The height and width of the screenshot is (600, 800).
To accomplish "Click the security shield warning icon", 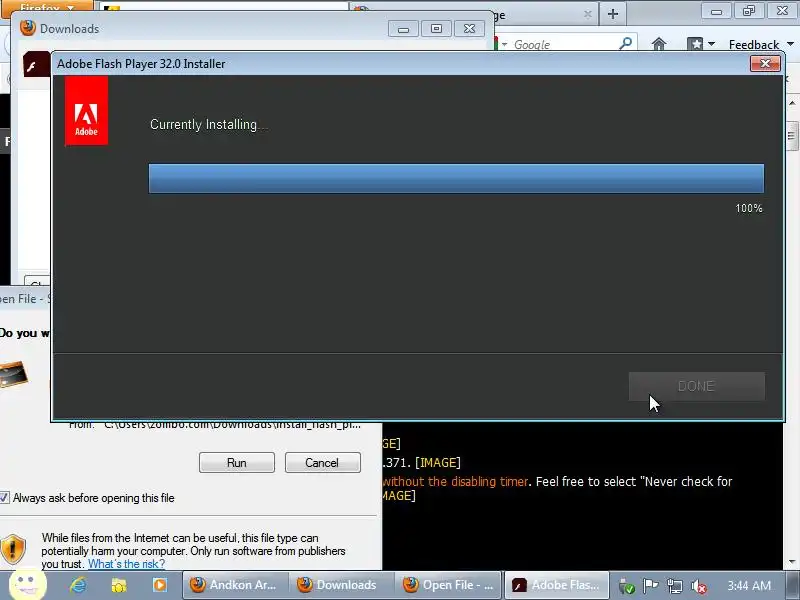I will pyautogui.click(x=13, y=549).
